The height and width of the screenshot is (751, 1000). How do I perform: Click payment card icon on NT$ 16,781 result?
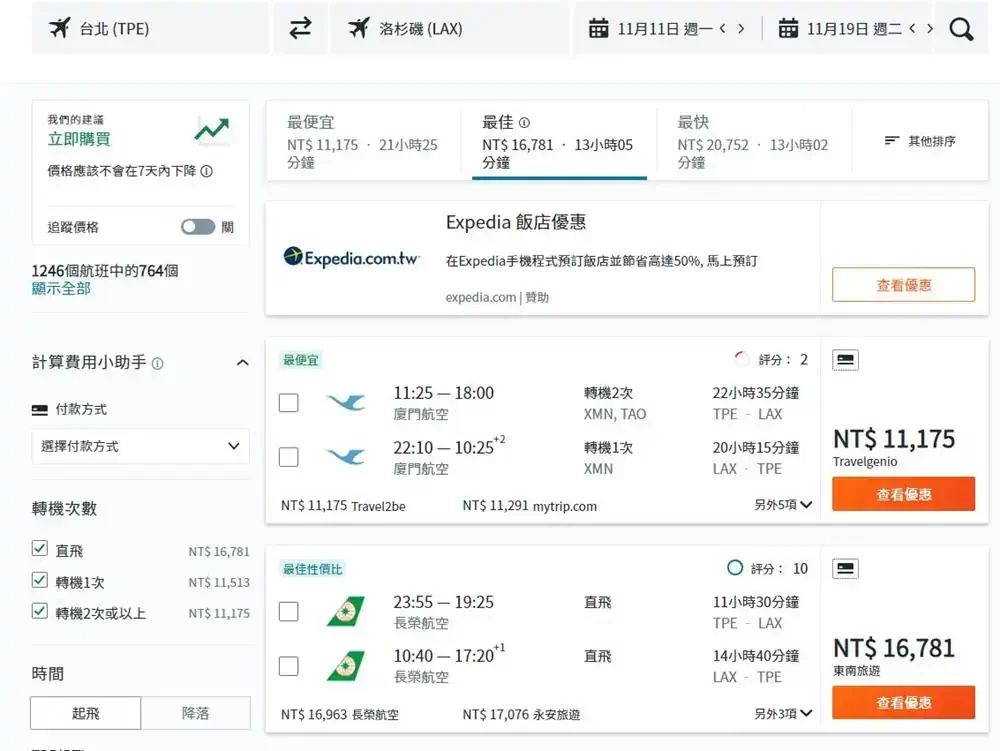tap(846, 569)
